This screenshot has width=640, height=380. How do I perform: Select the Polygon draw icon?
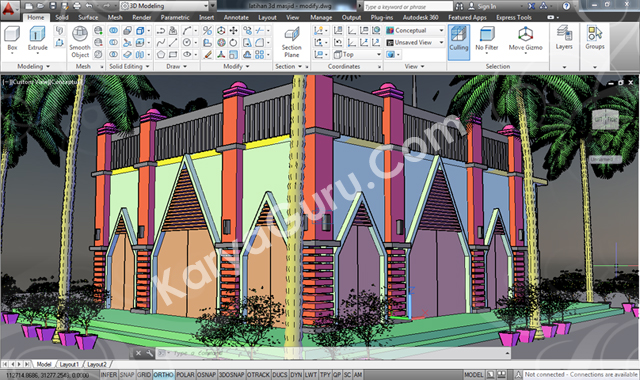pos(161,54)
